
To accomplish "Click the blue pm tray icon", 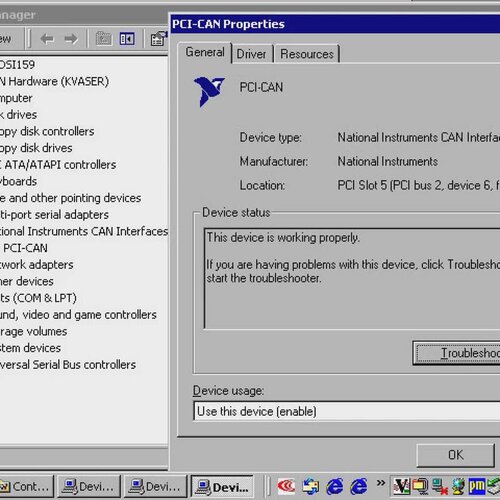I will (x=477, y=486).
